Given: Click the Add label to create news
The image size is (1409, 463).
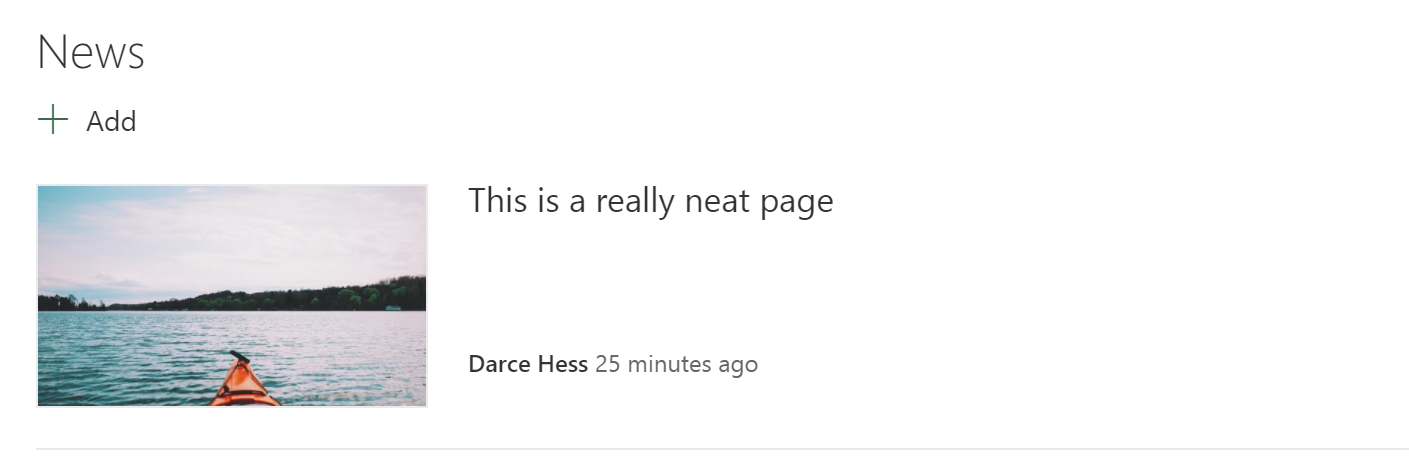Looking at the screenshot, I should pyautogui.click(x=111, y=122).
